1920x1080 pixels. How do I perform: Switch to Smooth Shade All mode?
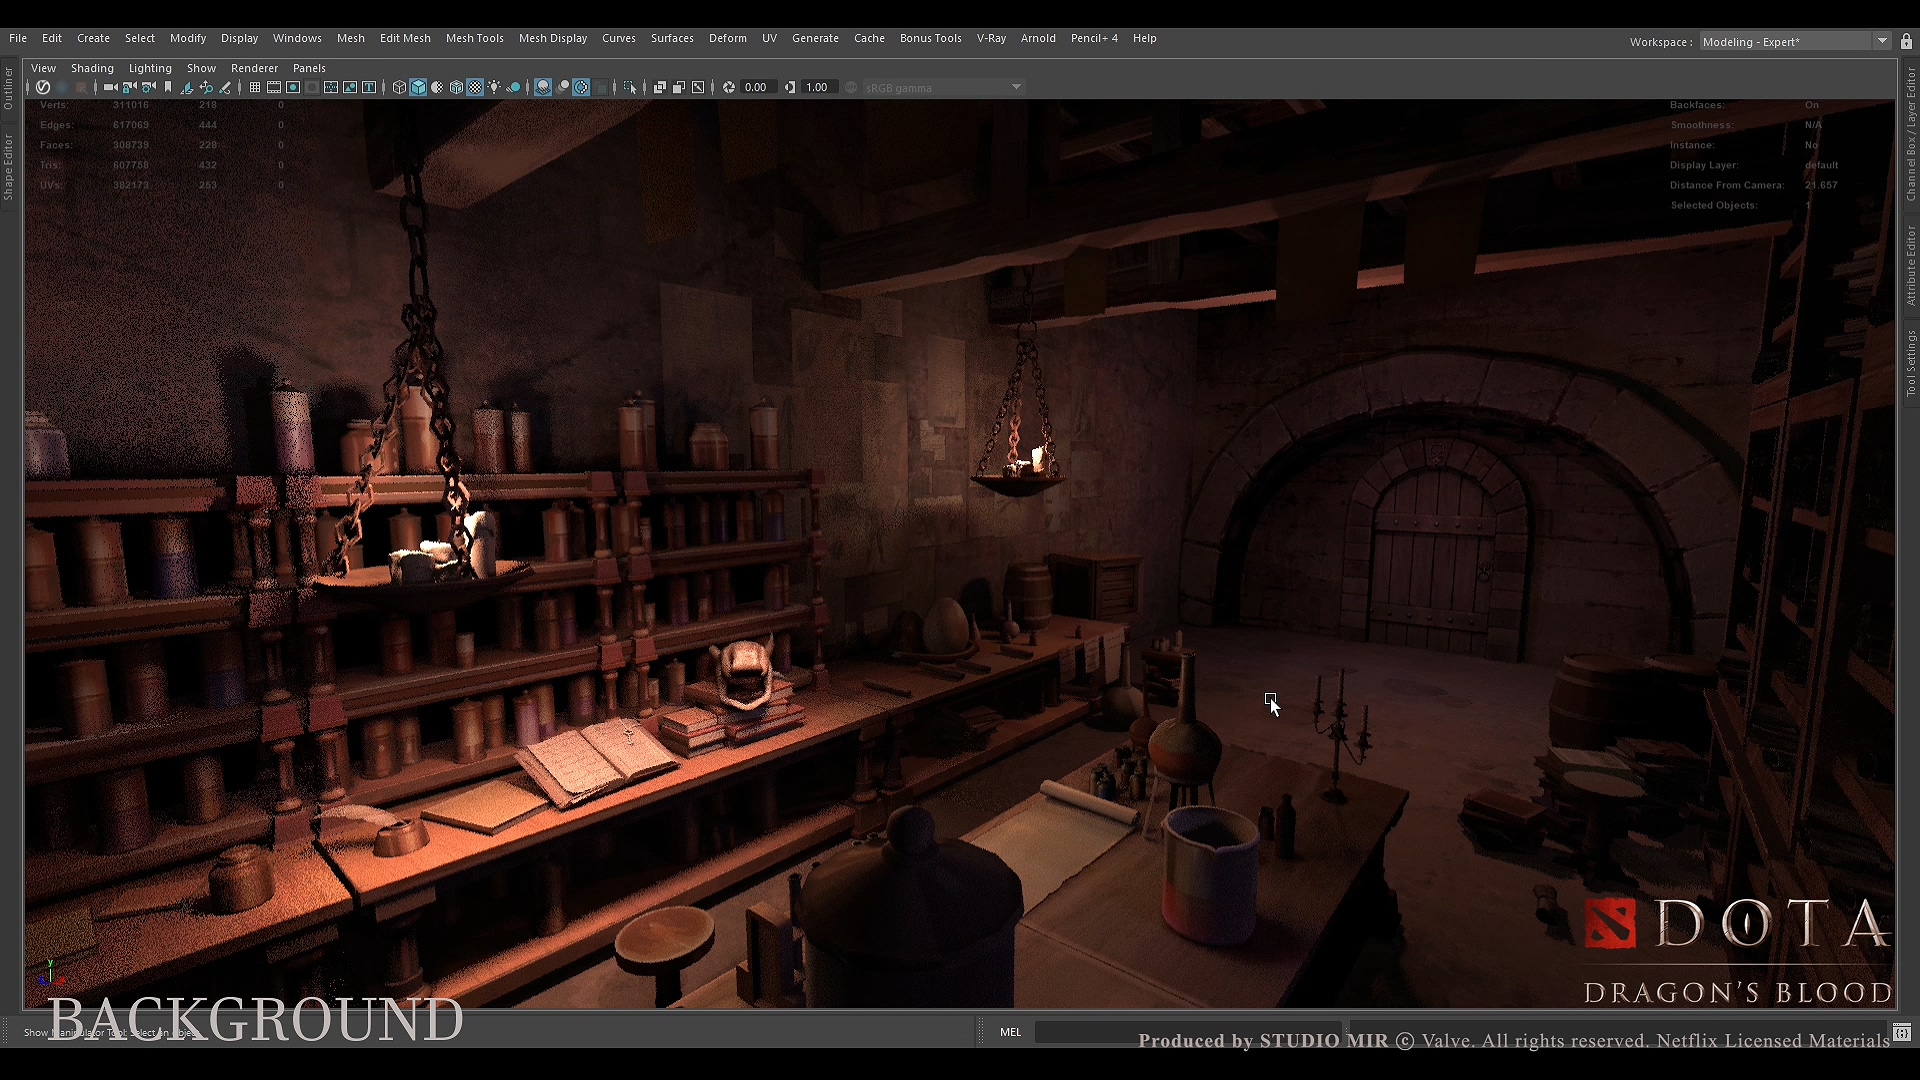click(x=418, y=87)
